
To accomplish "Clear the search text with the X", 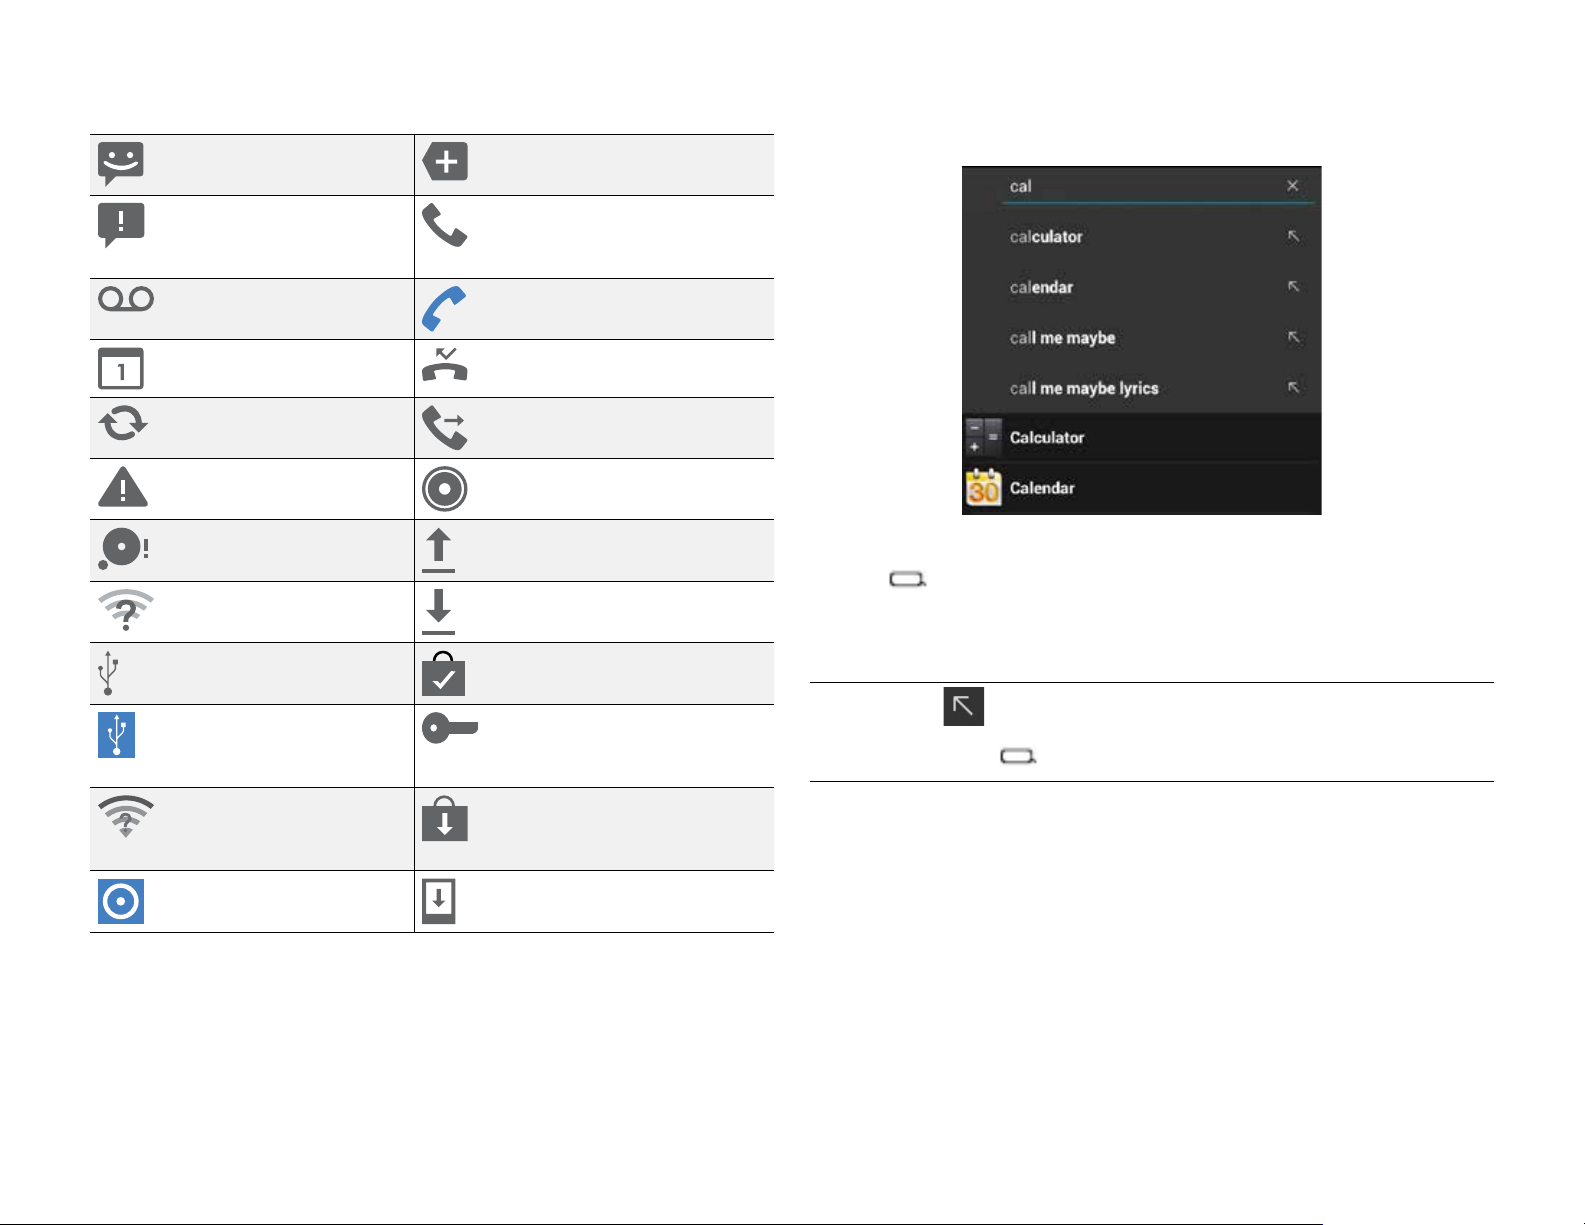I will tap(1292, 185).
